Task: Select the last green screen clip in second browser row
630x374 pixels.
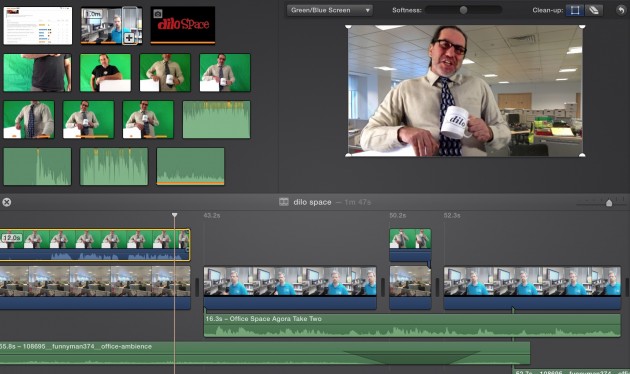Action: click(x=225, y=73)
